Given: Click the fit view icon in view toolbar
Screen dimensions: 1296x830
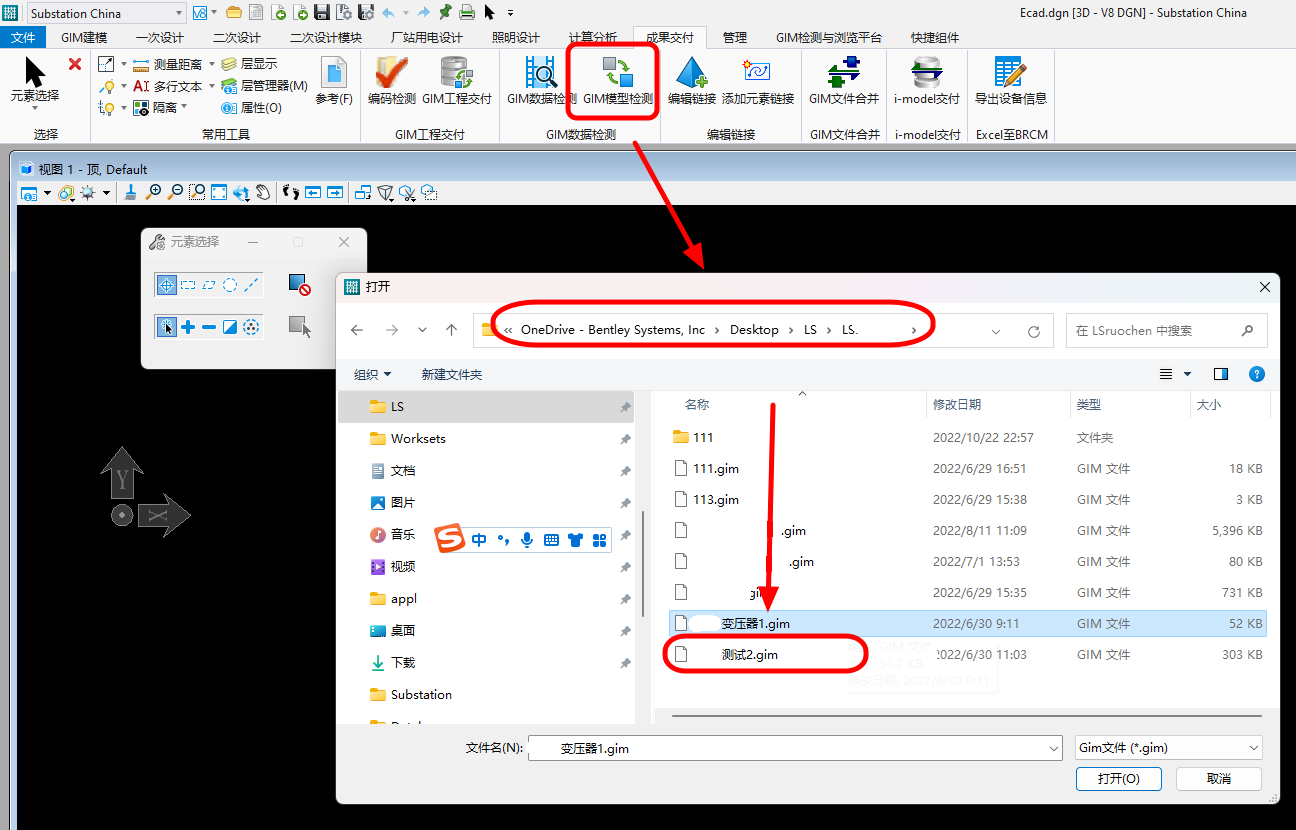Looking at the screenshot, I should (x=219, y=192).
